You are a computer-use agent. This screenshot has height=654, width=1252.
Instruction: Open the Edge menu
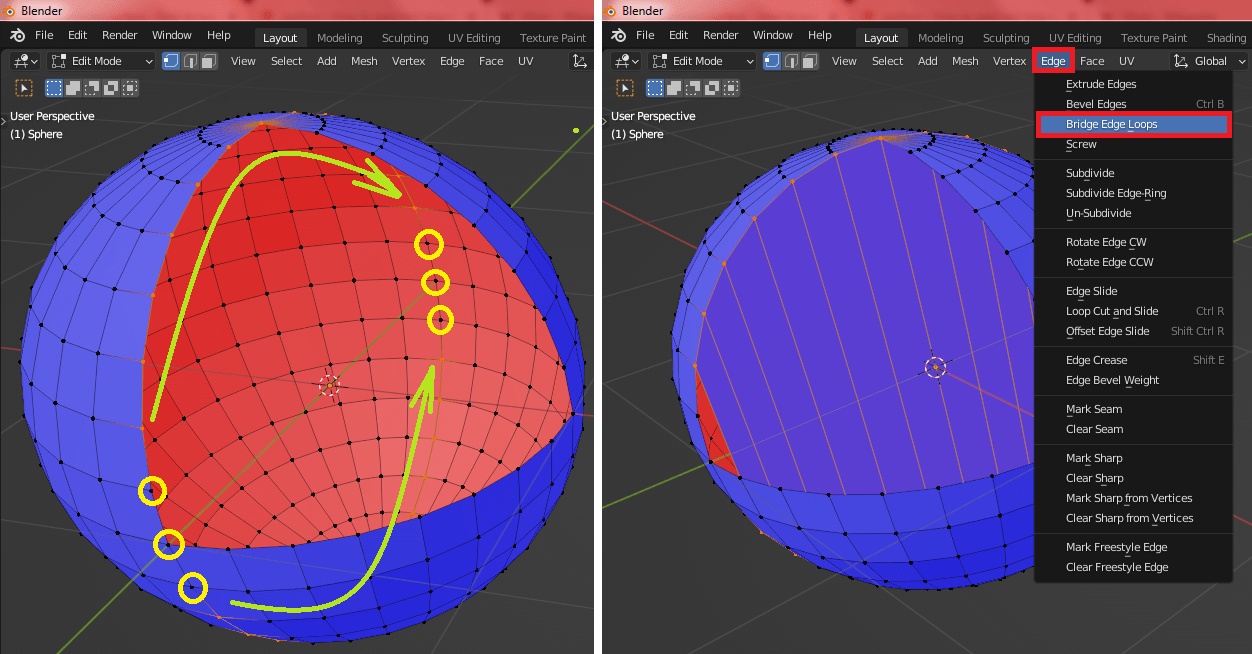click(x=1053, y=60)
